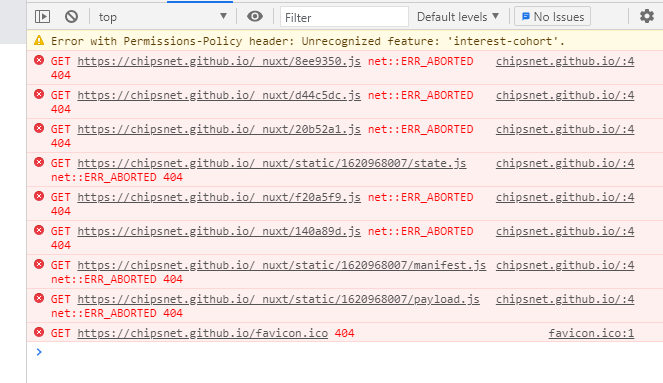Viewport: 663px width, 383px height.
Task: Click the error icon on the payload.js row
Action: click(x=39, y=298)
